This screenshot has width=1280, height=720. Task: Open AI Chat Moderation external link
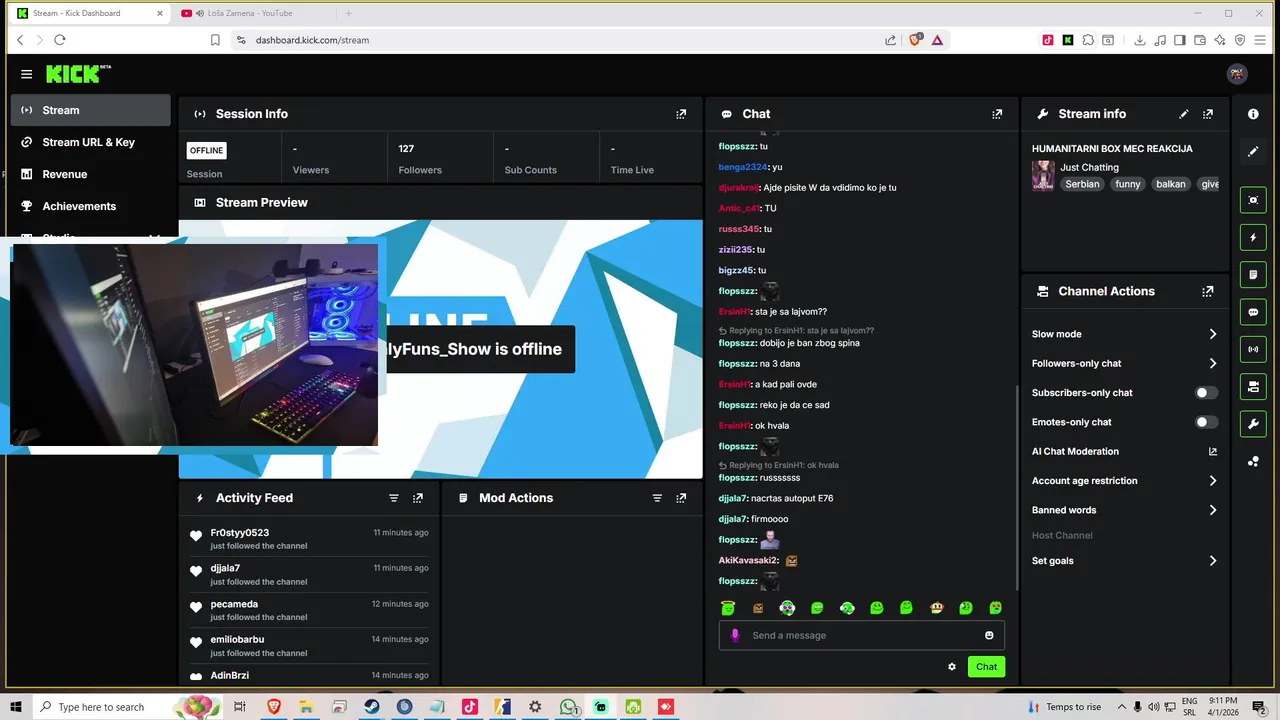1213,452
